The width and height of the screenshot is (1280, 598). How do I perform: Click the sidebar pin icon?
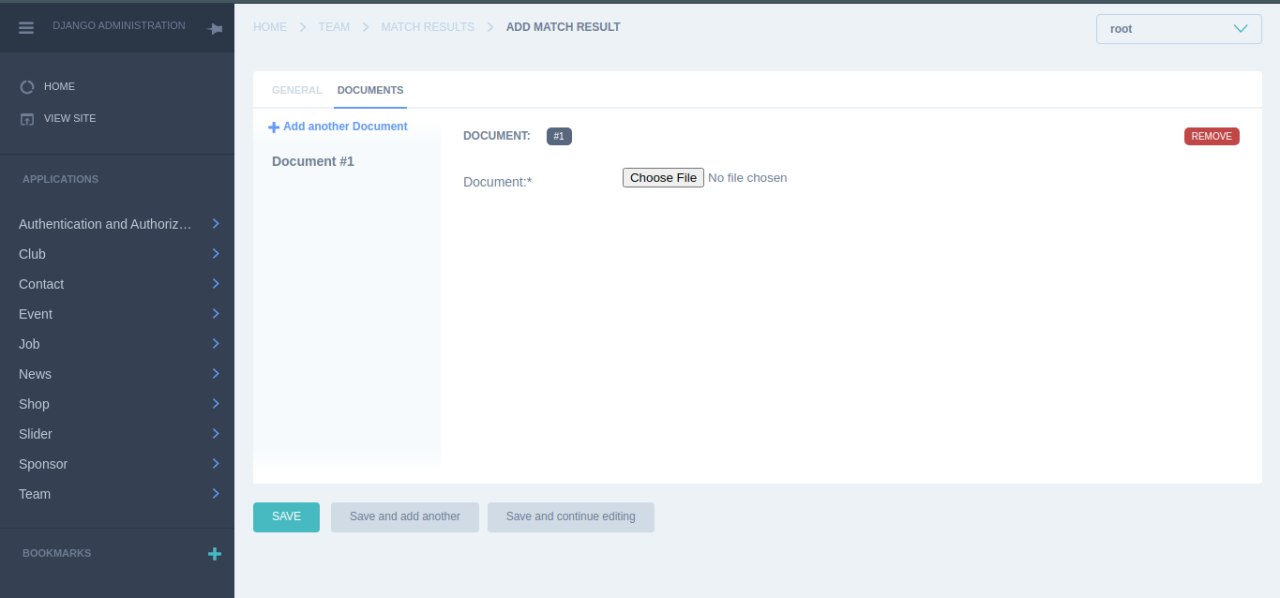[x=214, y=29]
